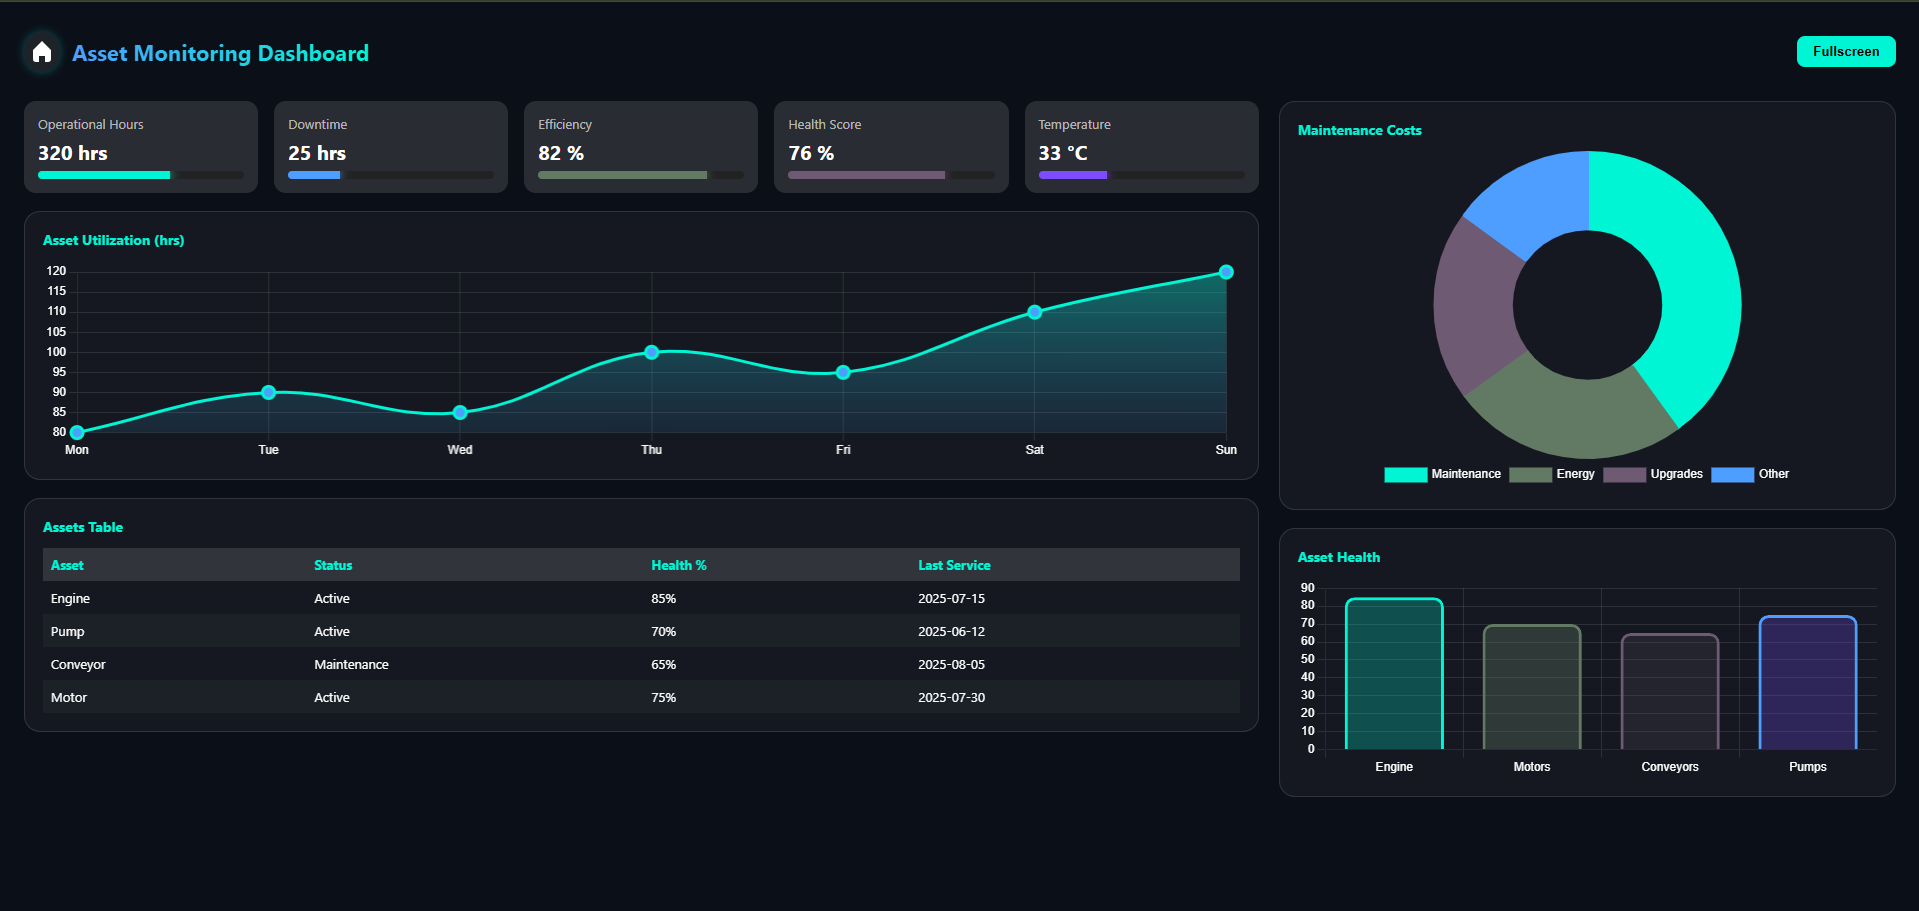Select the Engine bar in Asset Health
This screenshot has height=911, width=1919.
(x=1394, y=674)
